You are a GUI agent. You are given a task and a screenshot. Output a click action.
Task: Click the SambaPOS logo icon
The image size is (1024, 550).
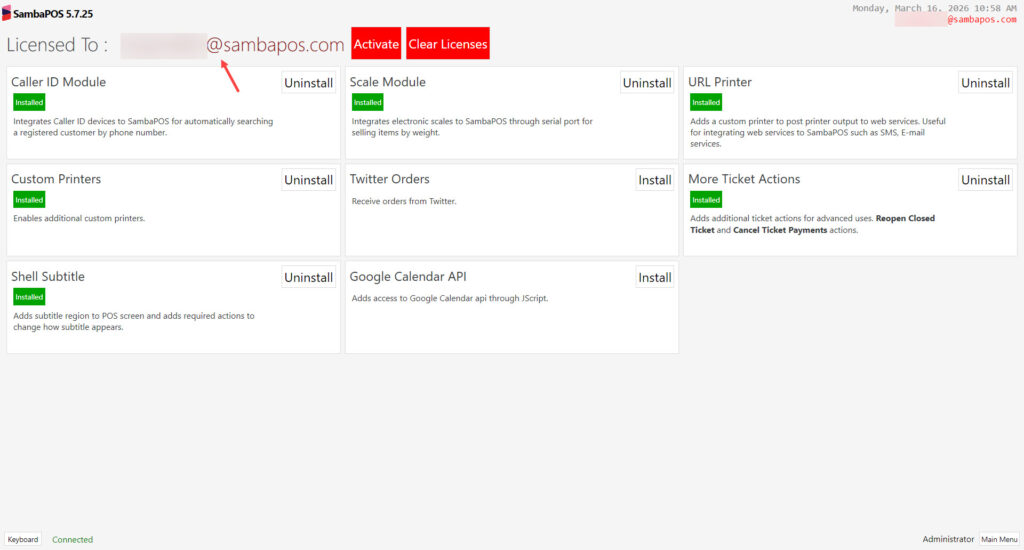click(x=6, y=14)
